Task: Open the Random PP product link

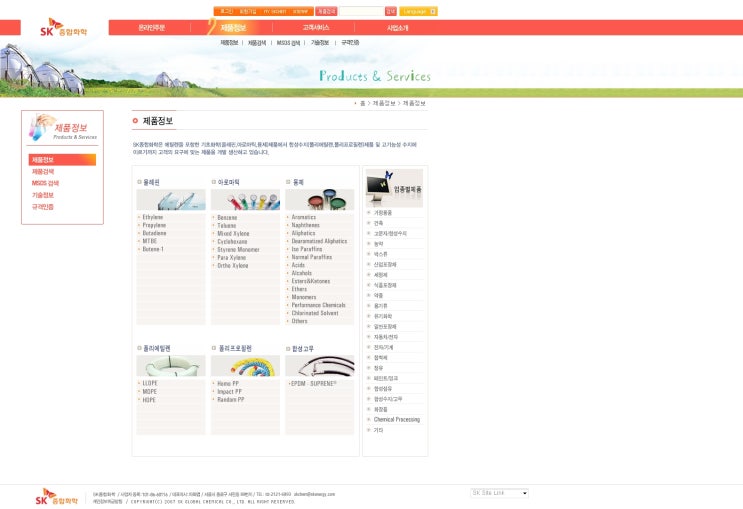Action: (x=231, y=400)
